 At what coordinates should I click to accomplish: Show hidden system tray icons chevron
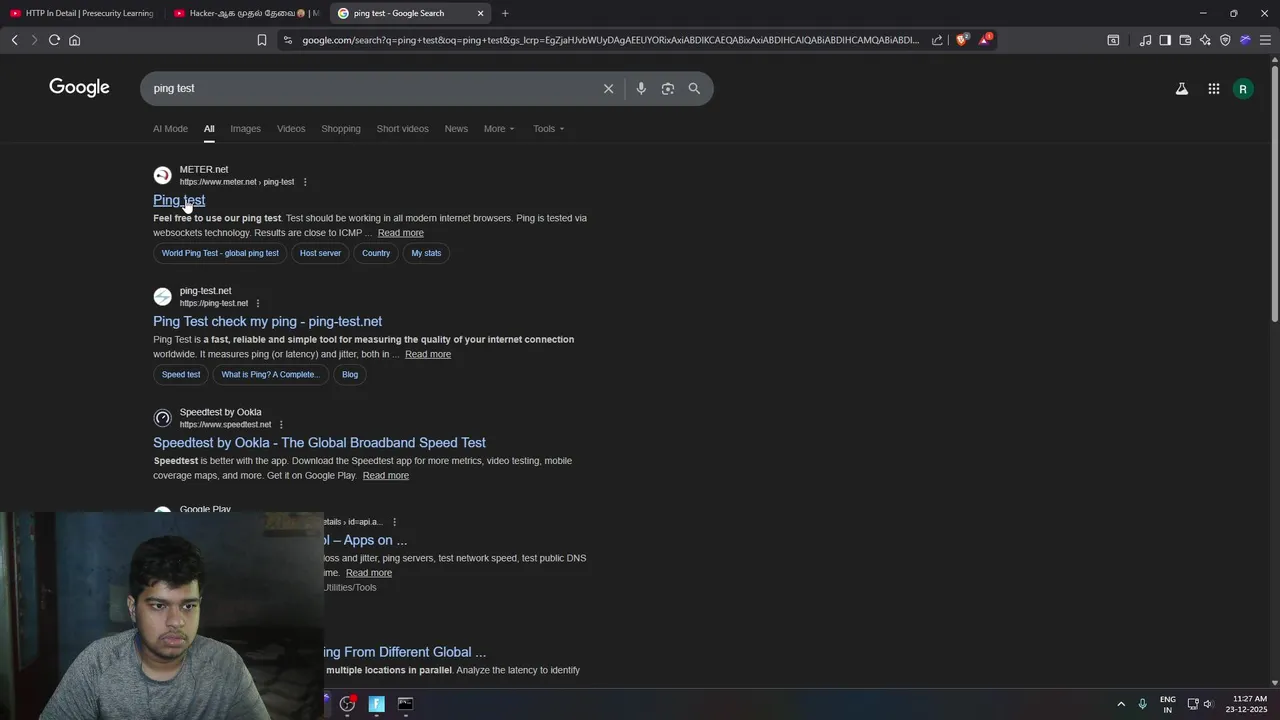point(1121,704)
